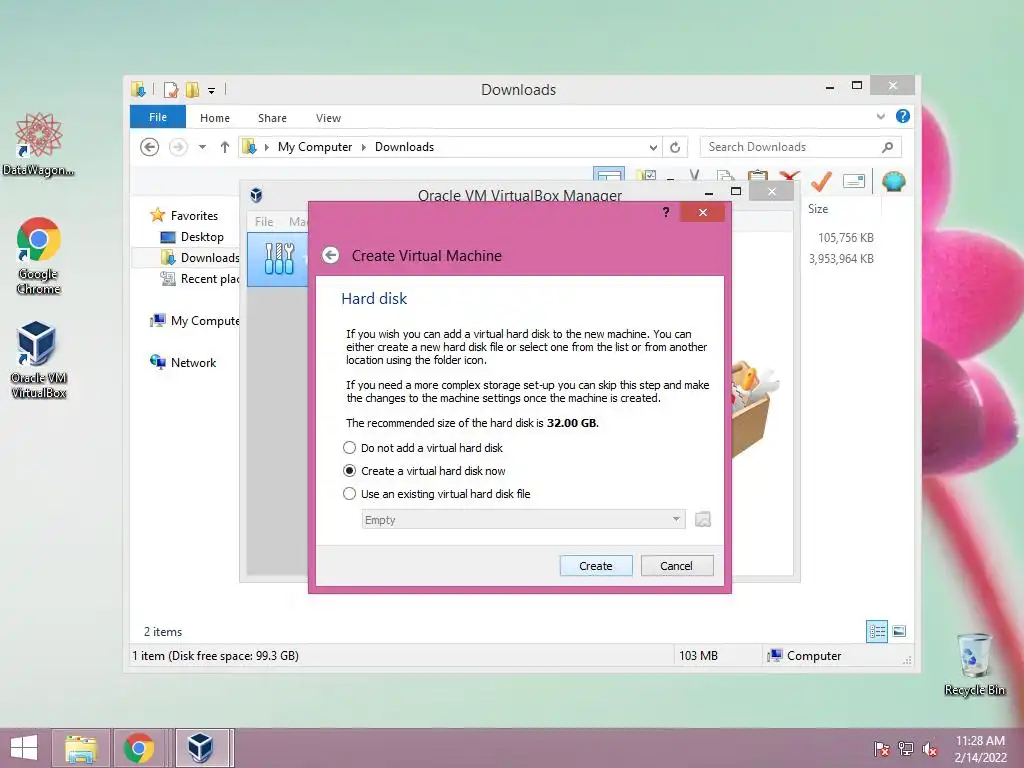
Task: Expand the arrow before 'My Computer' in path
Action: (x=266, y=147)
